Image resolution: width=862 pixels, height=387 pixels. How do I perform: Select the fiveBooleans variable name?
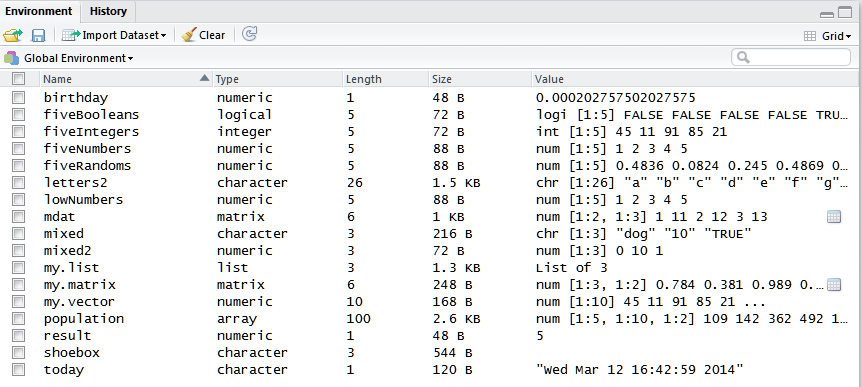tap(91, 115)
